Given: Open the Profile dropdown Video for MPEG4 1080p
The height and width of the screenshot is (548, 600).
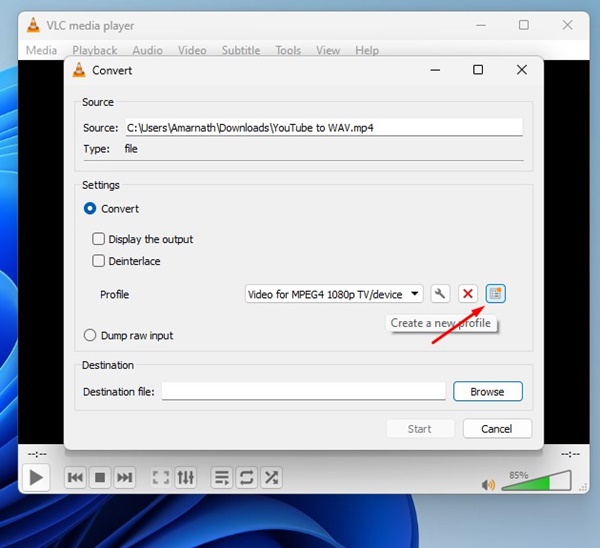Looking at the screenshot, I should 334,294.
